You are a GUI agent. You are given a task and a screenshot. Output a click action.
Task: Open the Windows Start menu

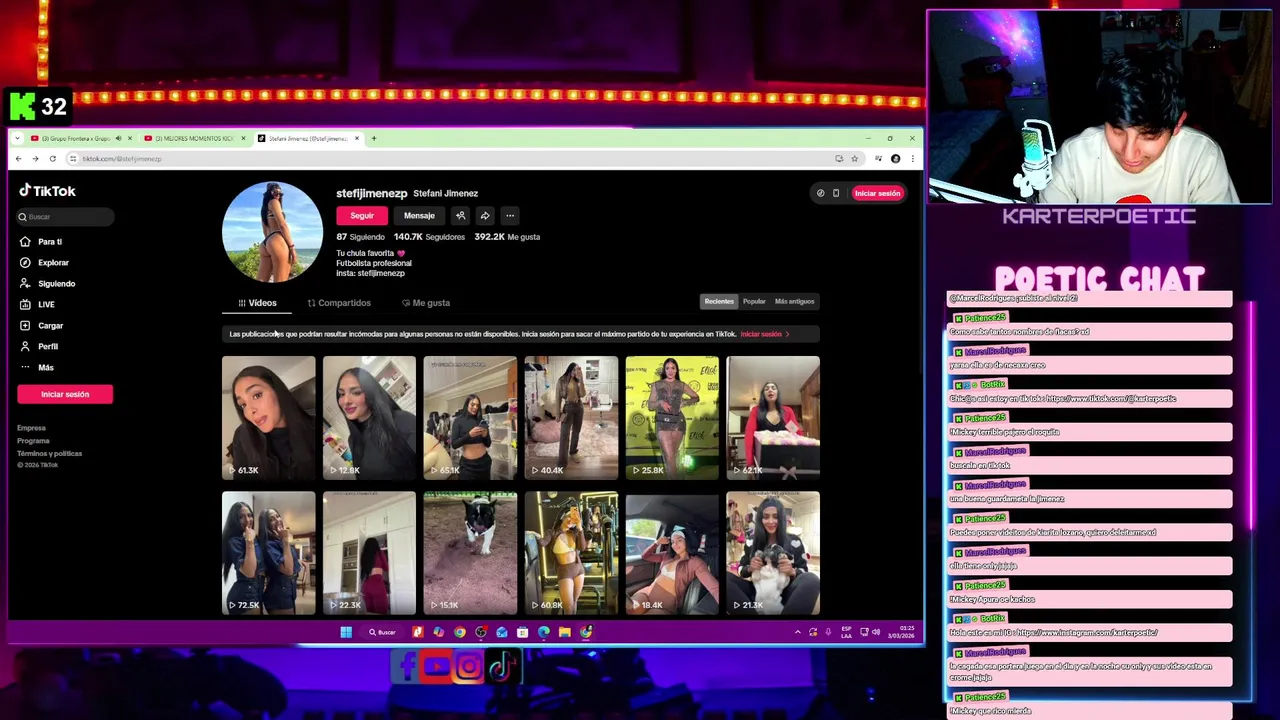click(x=346, y=632)
